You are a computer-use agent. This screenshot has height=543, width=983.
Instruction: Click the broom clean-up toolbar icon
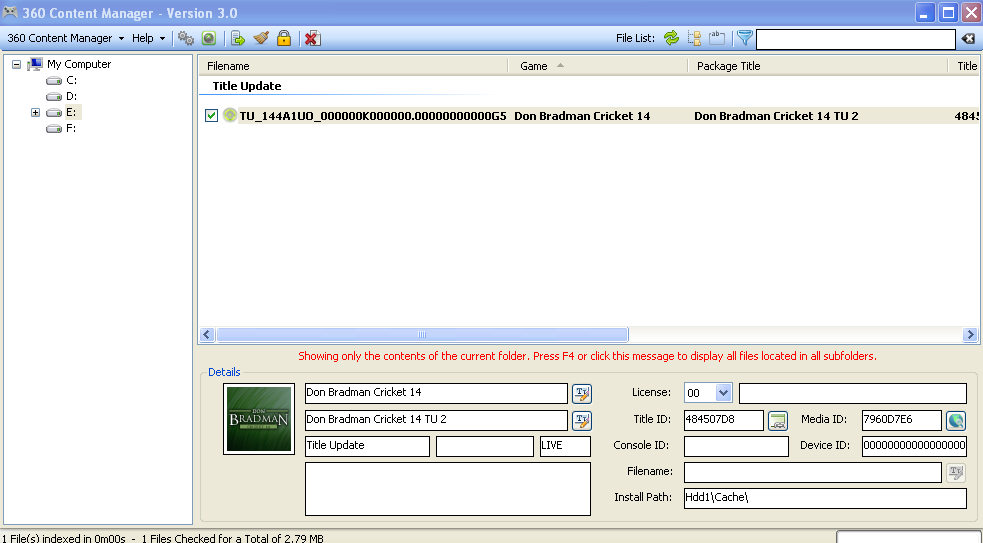click(x=261, y=38)
